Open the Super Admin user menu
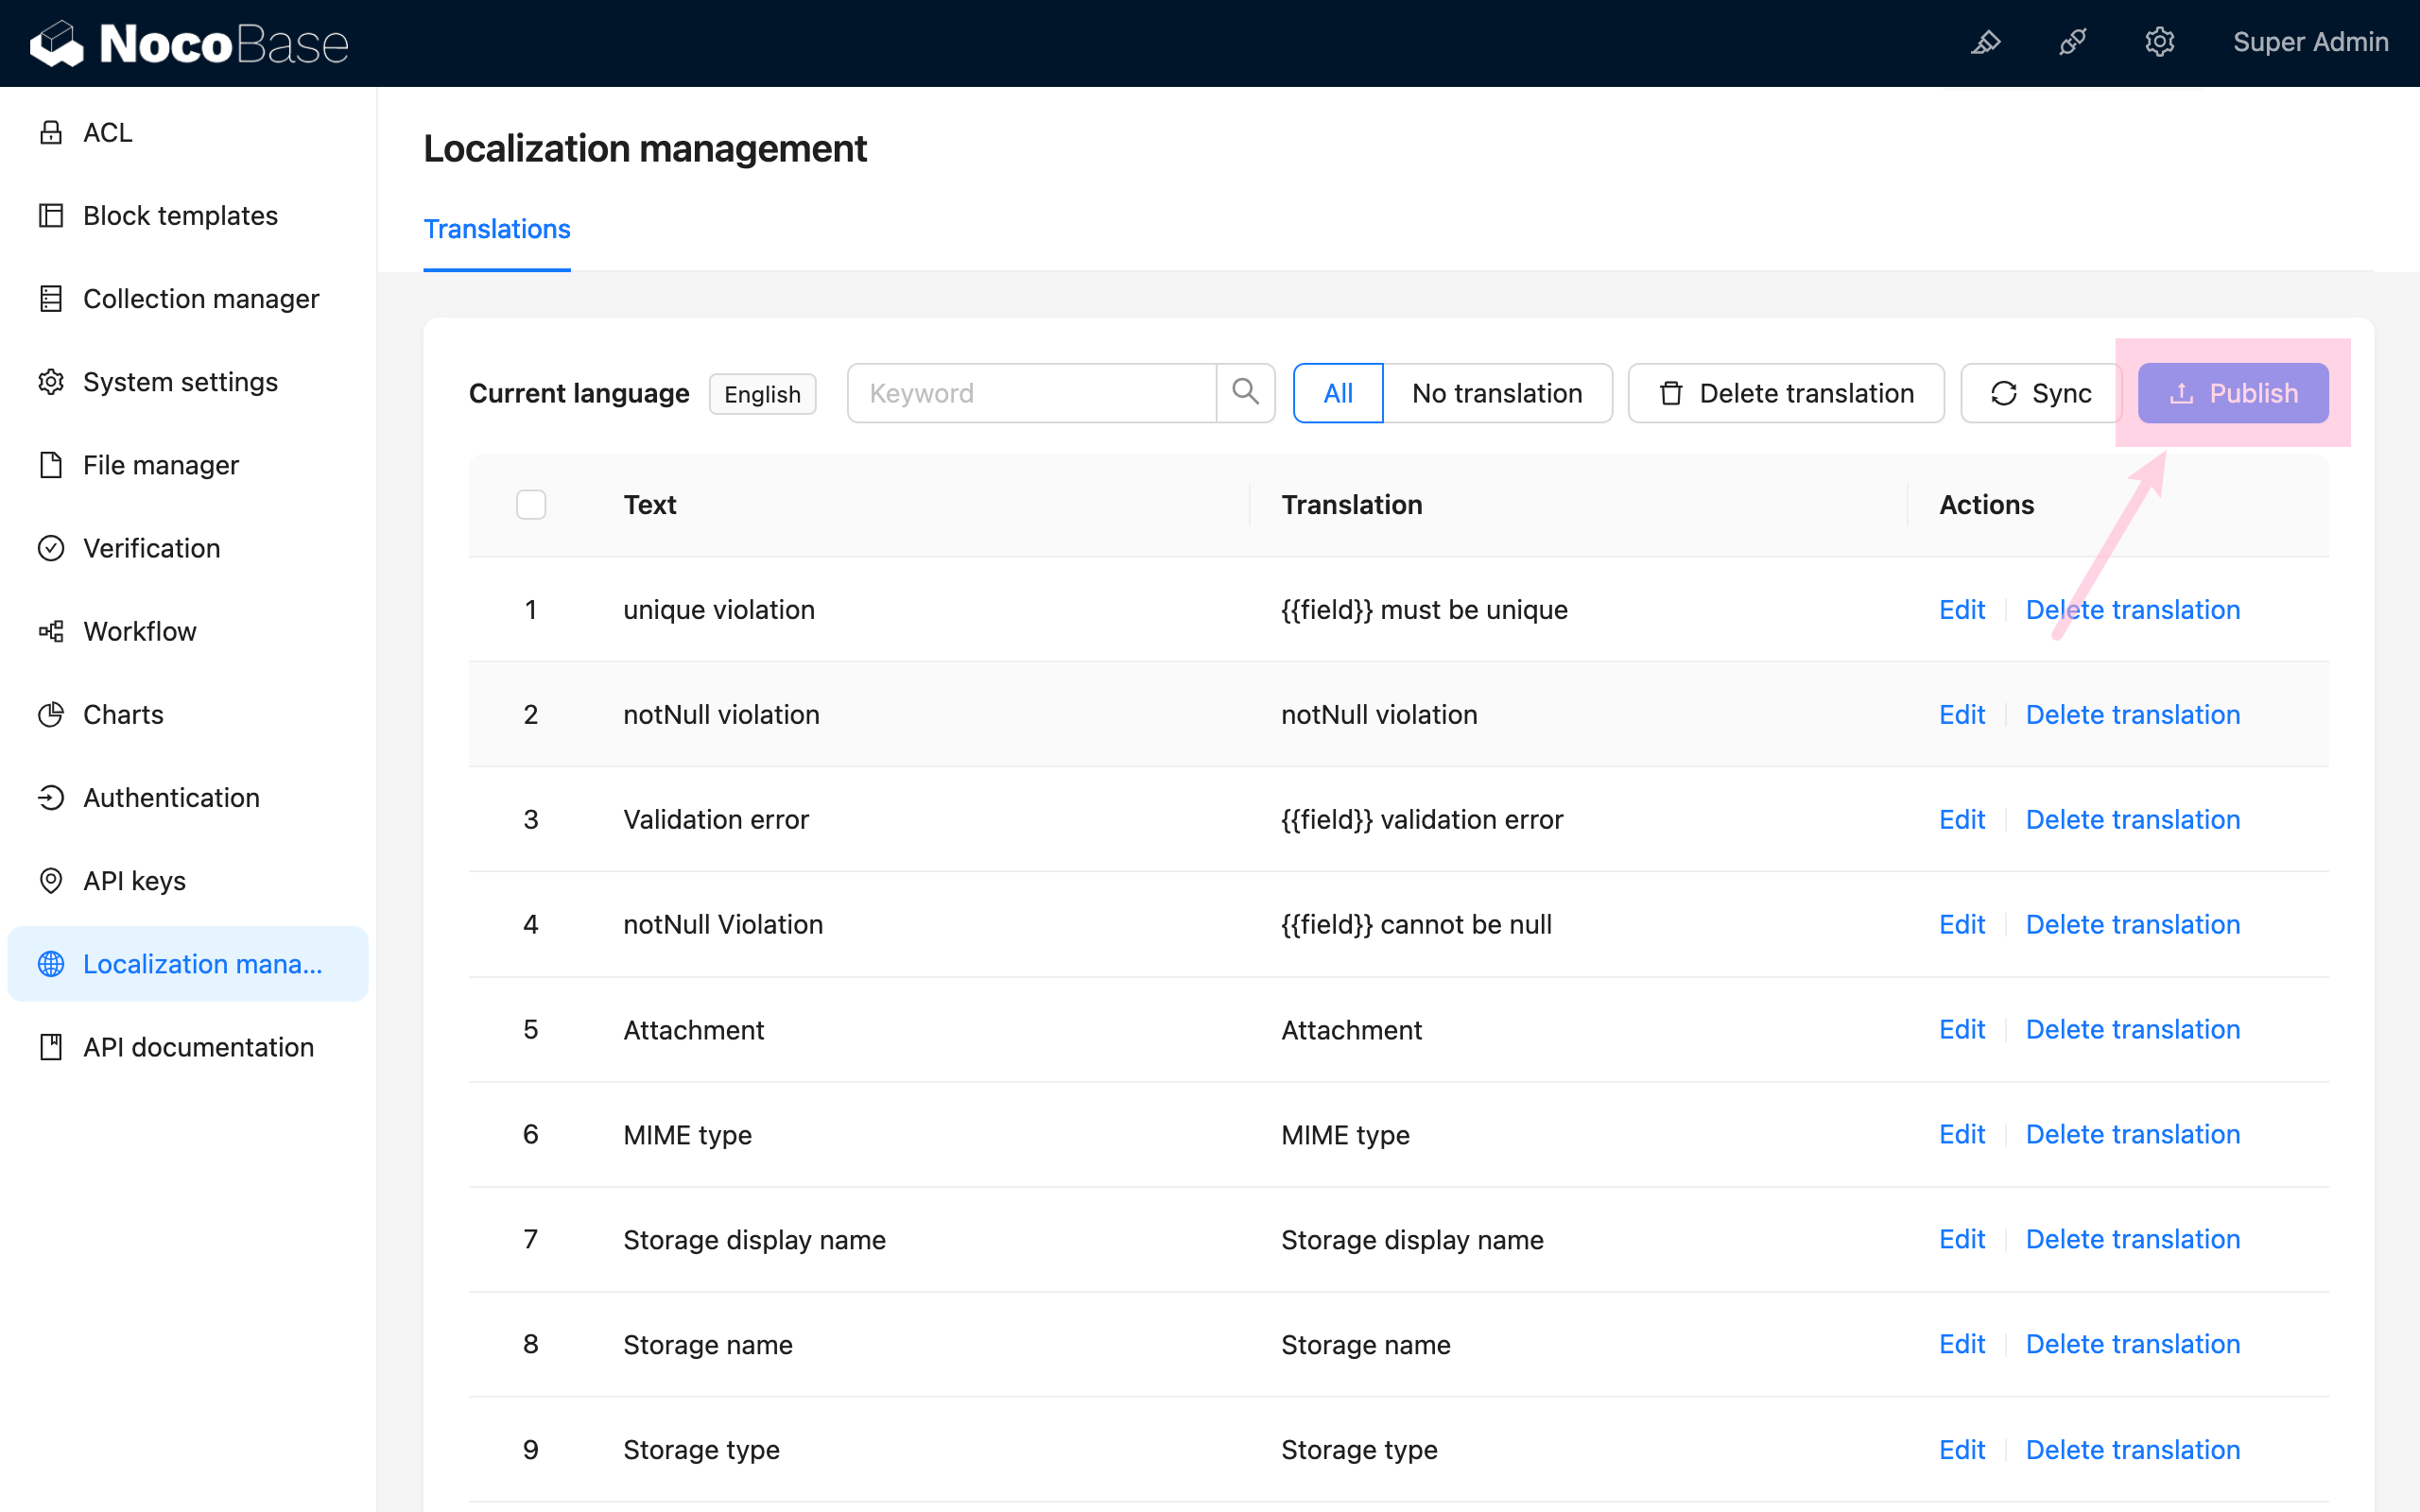 [x=2310, y=42]
